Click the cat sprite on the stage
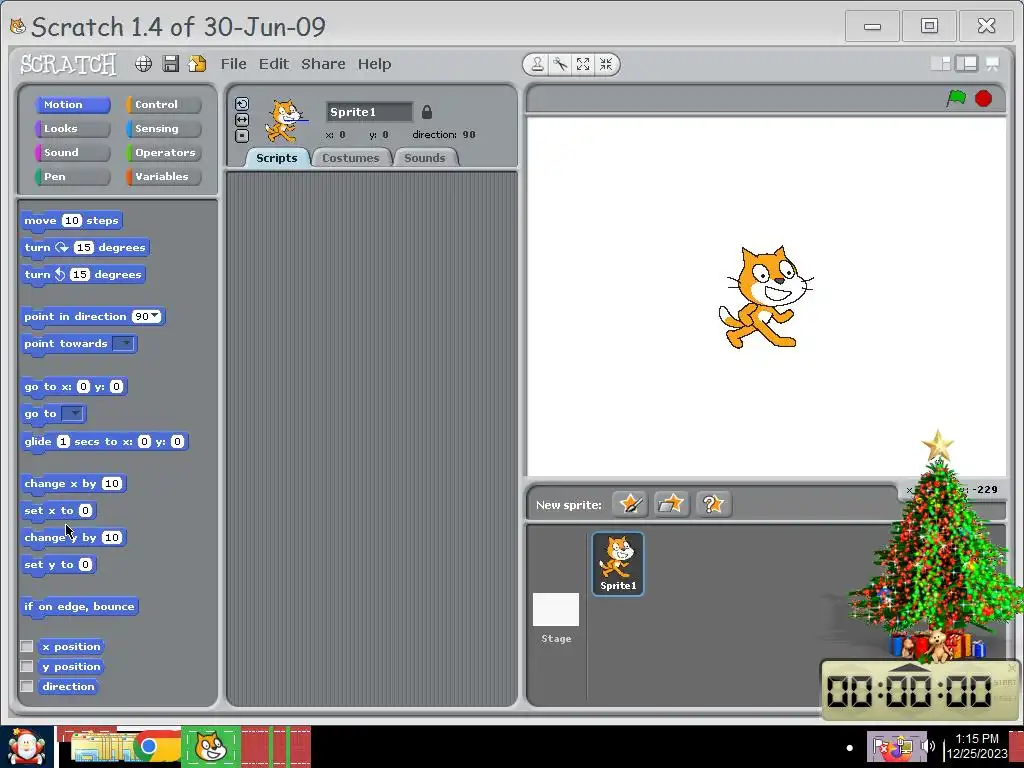The image size is (1024, 768). 765,297
